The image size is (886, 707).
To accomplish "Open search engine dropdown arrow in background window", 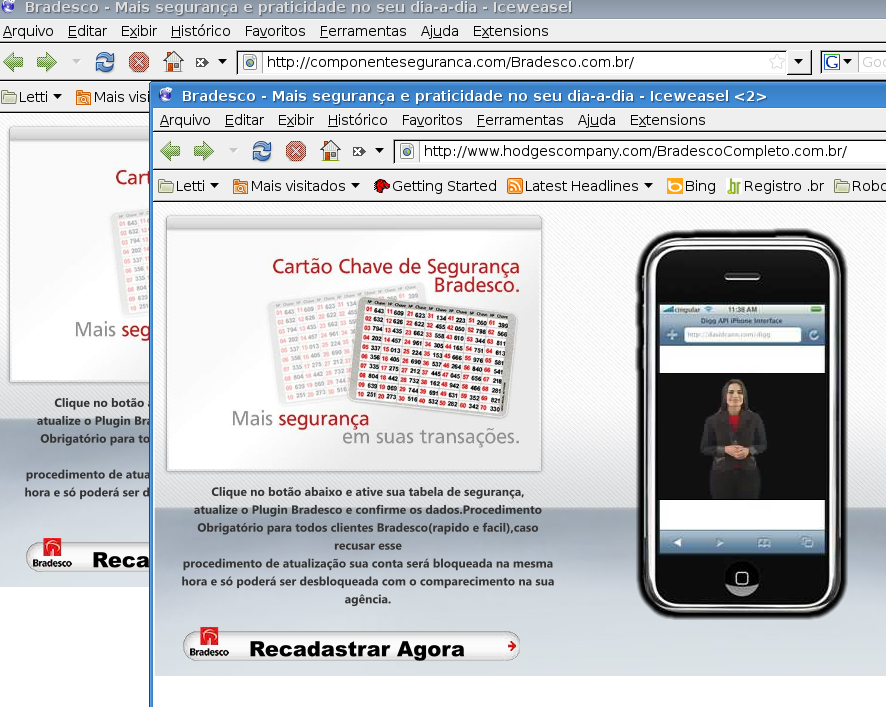I will point(848,62).
